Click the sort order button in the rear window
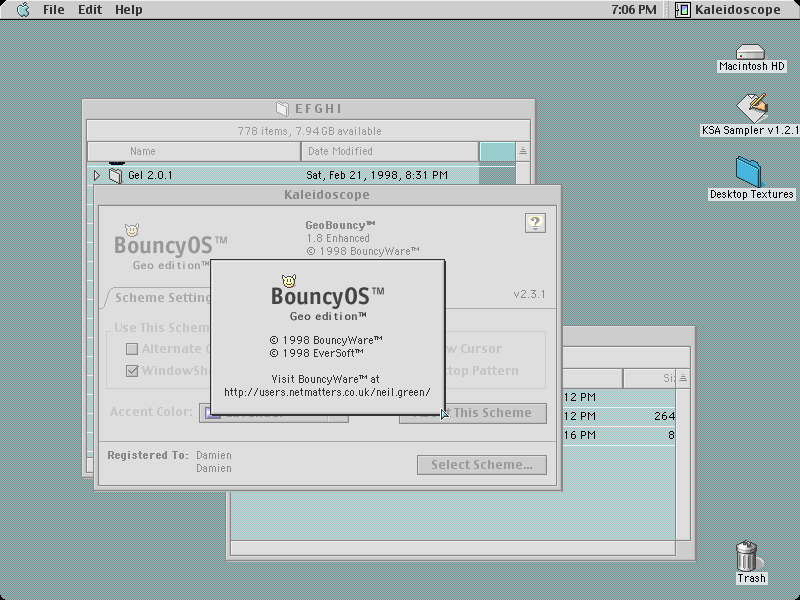The height and width of the screenshot is (600, 800). [x=683, y=378]
